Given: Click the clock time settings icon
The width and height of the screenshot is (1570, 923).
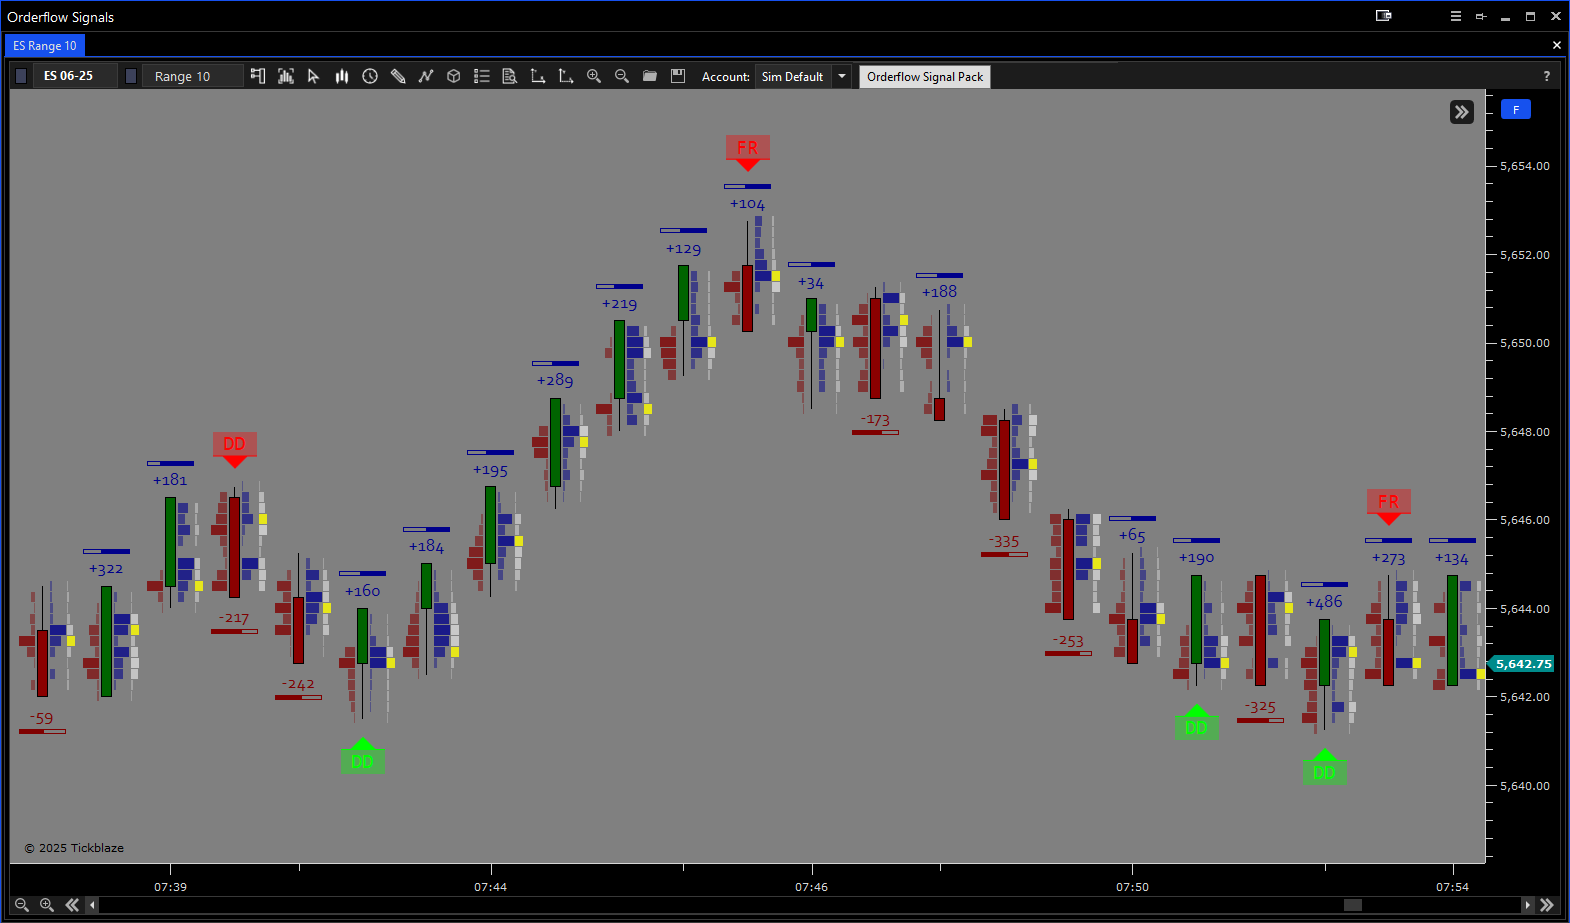Looking at the screenshot, I should (370, 76).
